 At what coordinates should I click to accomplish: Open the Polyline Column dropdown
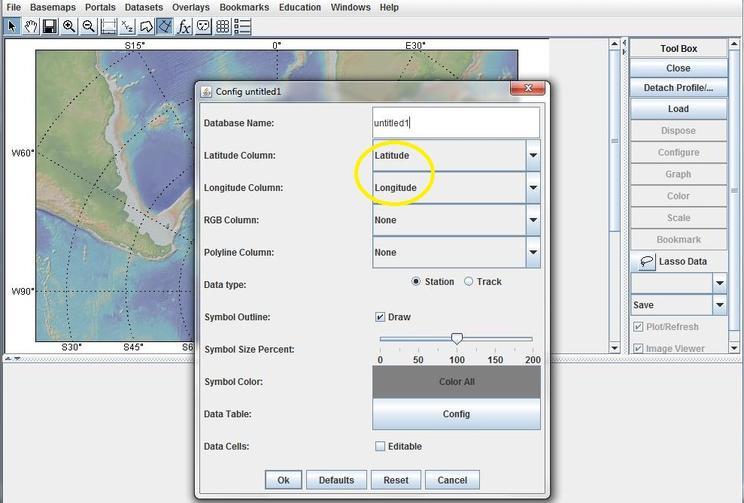click(x=533, y=252)
